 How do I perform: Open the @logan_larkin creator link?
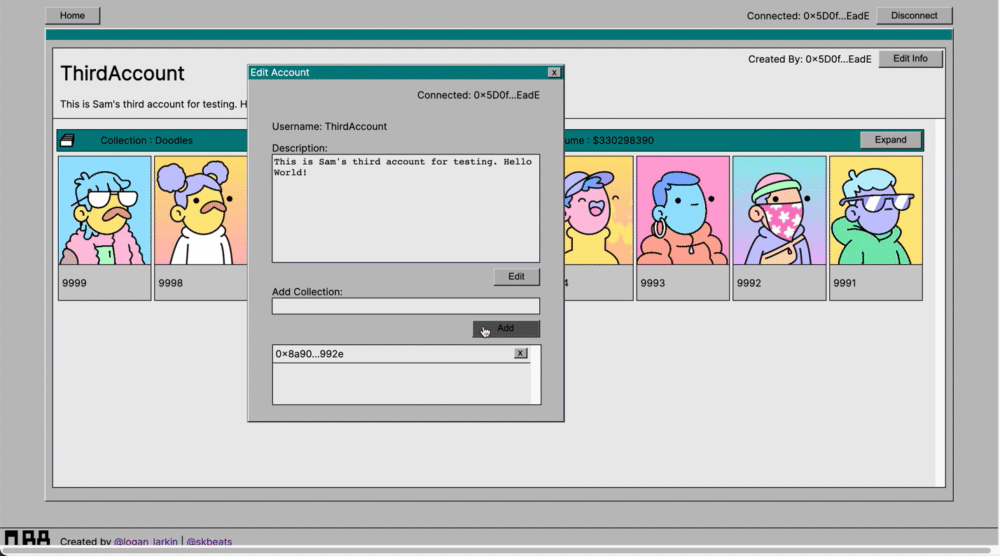coord(146,541)
